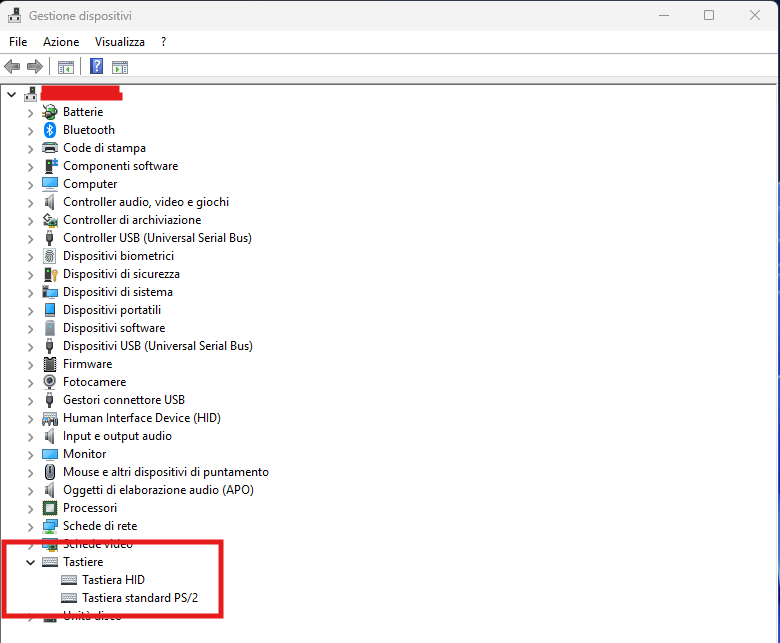Select Tastiera standard PS/2 device
The height and width of the screenshot is (643, 780).
(x=140, y=598)
